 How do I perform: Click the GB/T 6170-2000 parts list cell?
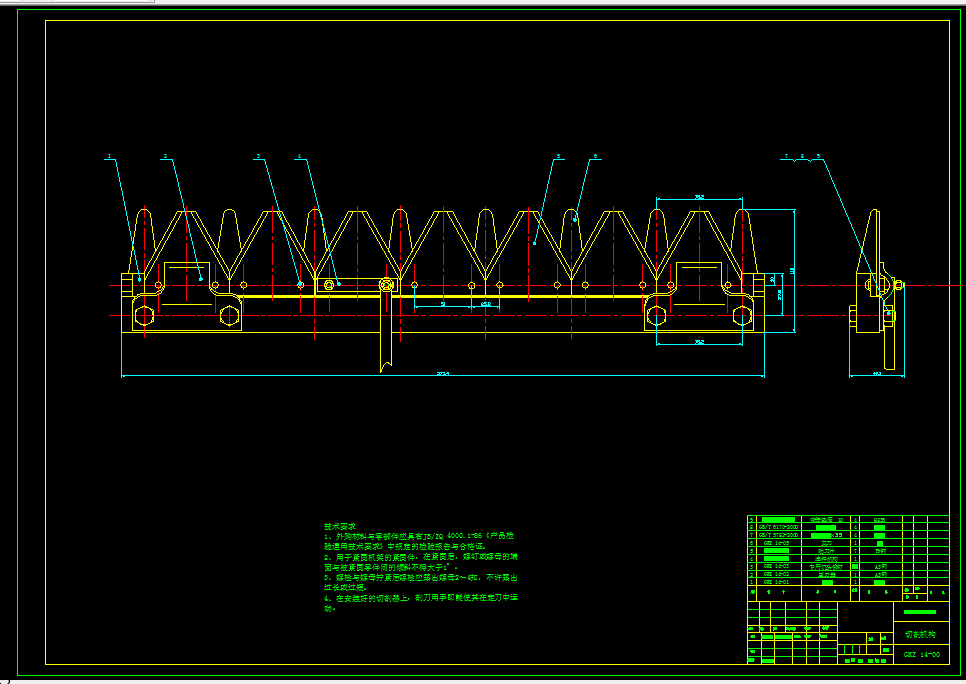click(778, 527)
